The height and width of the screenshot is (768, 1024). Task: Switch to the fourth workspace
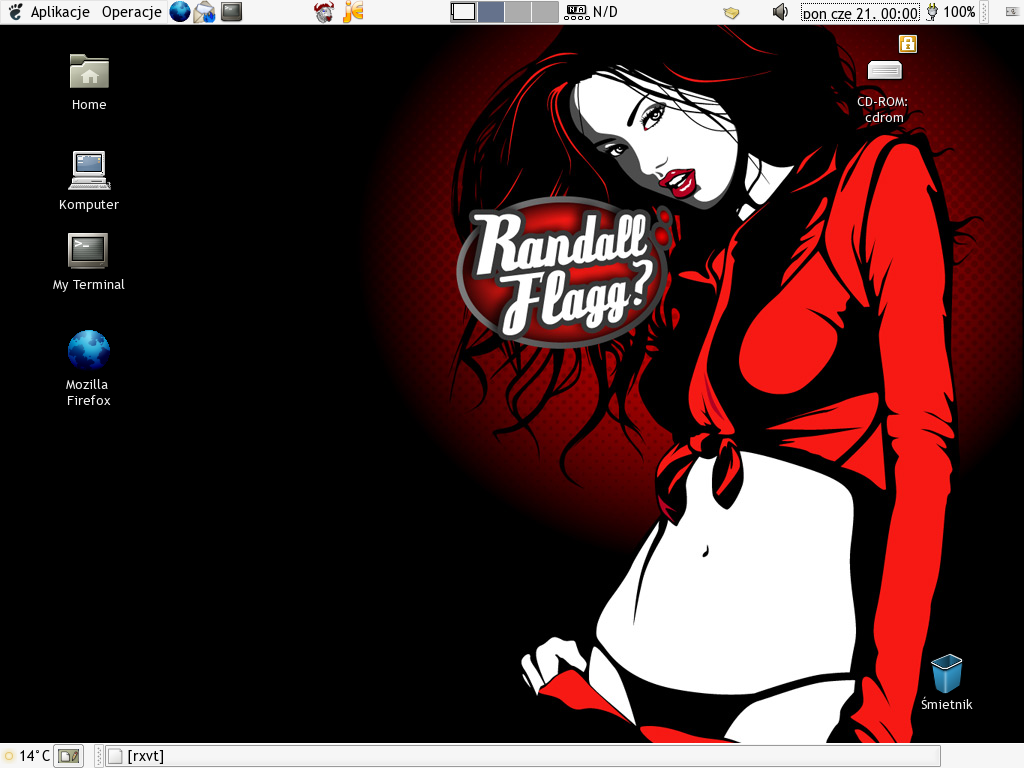[545, 12]
